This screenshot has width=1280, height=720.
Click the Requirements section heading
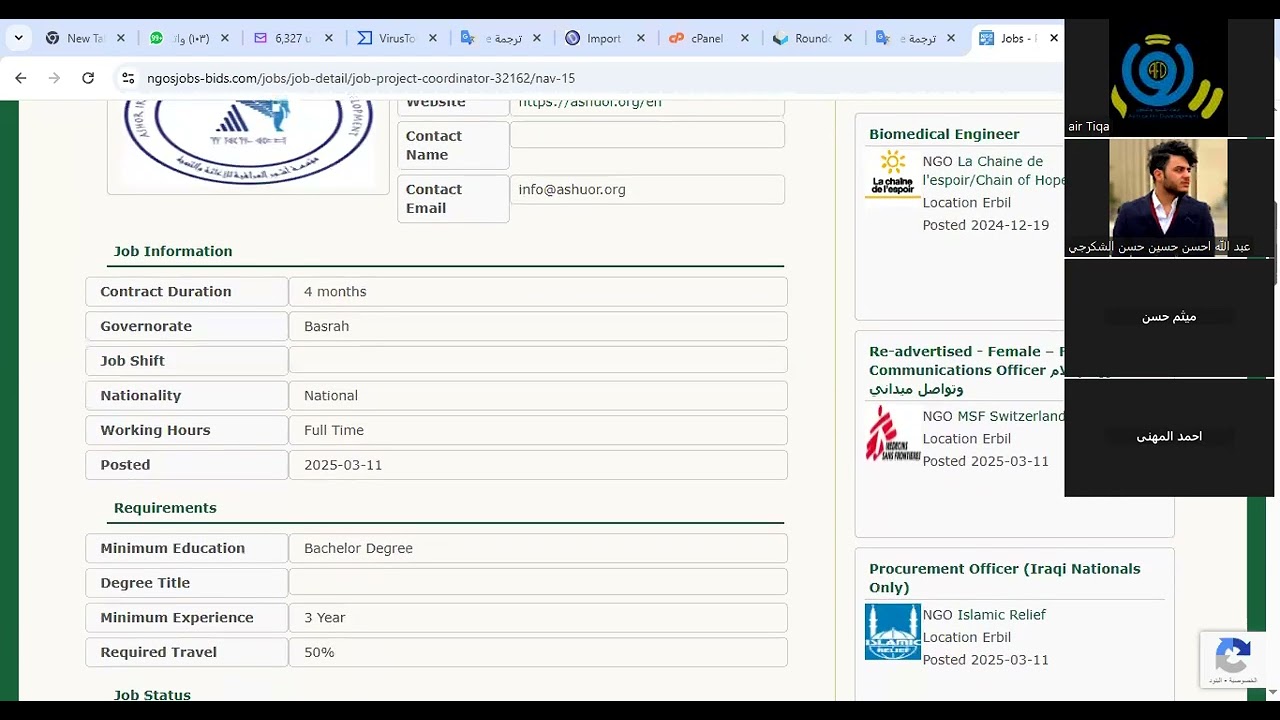165,508
